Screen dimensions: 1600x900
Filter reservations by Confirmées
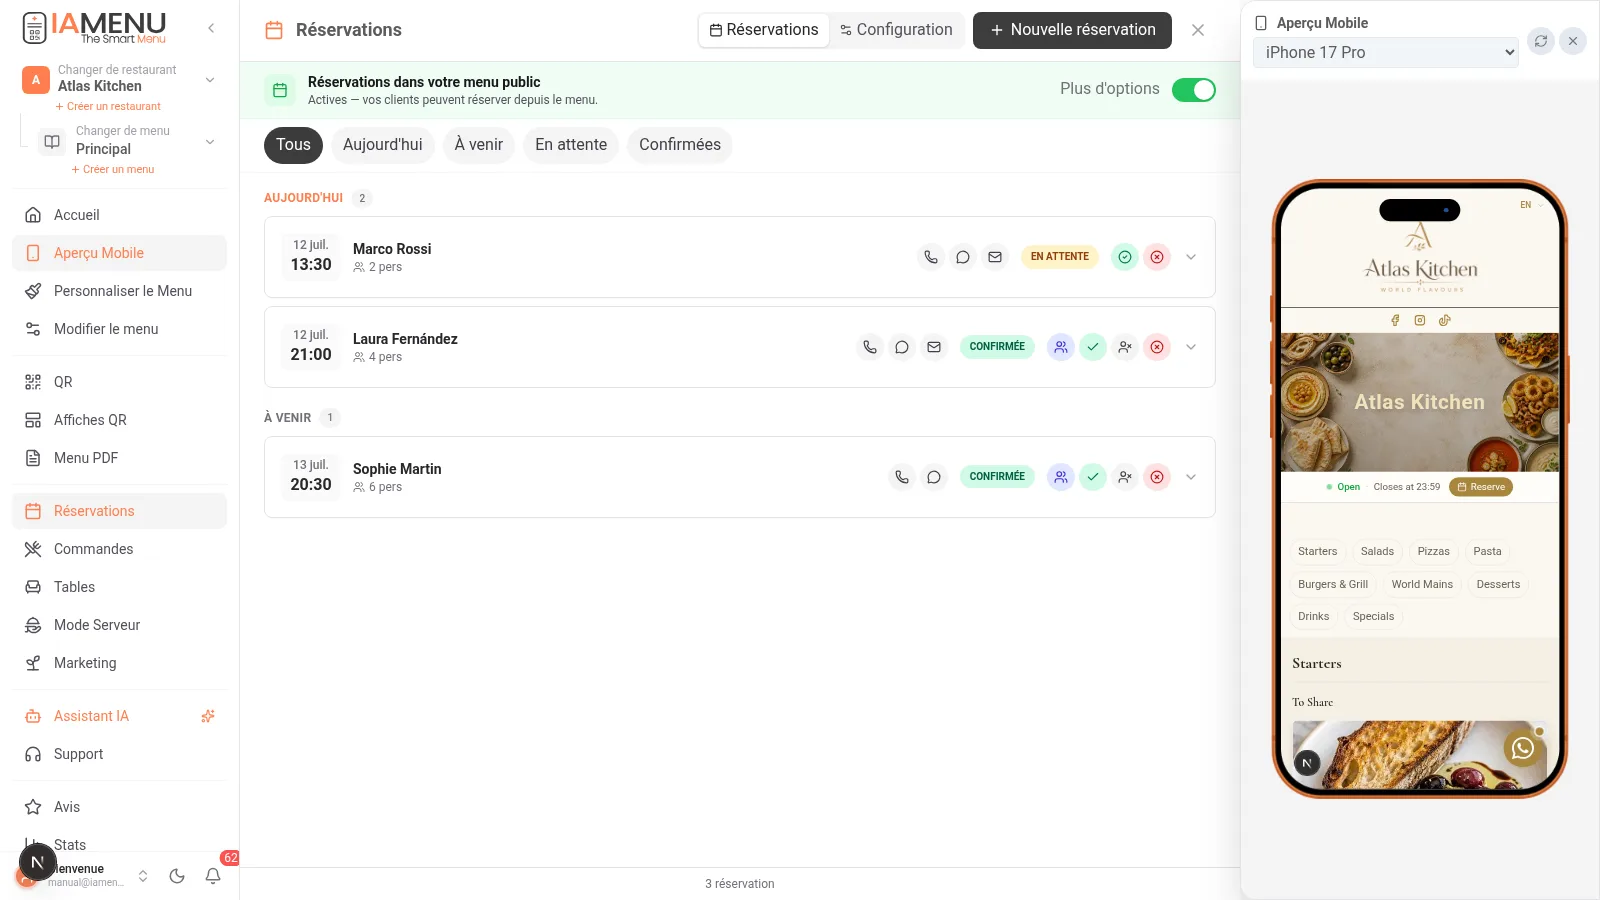point(680,145)
